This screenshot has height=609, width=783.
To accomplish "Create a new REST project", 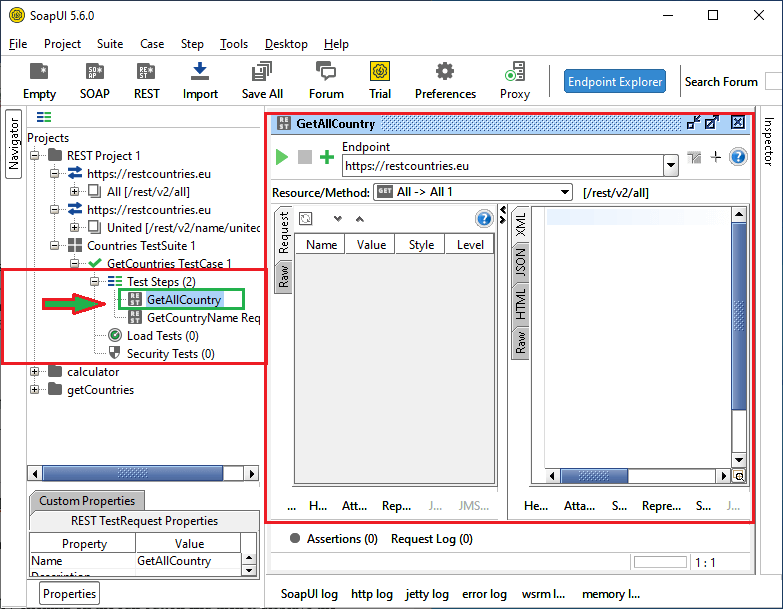I will [146, 81].
